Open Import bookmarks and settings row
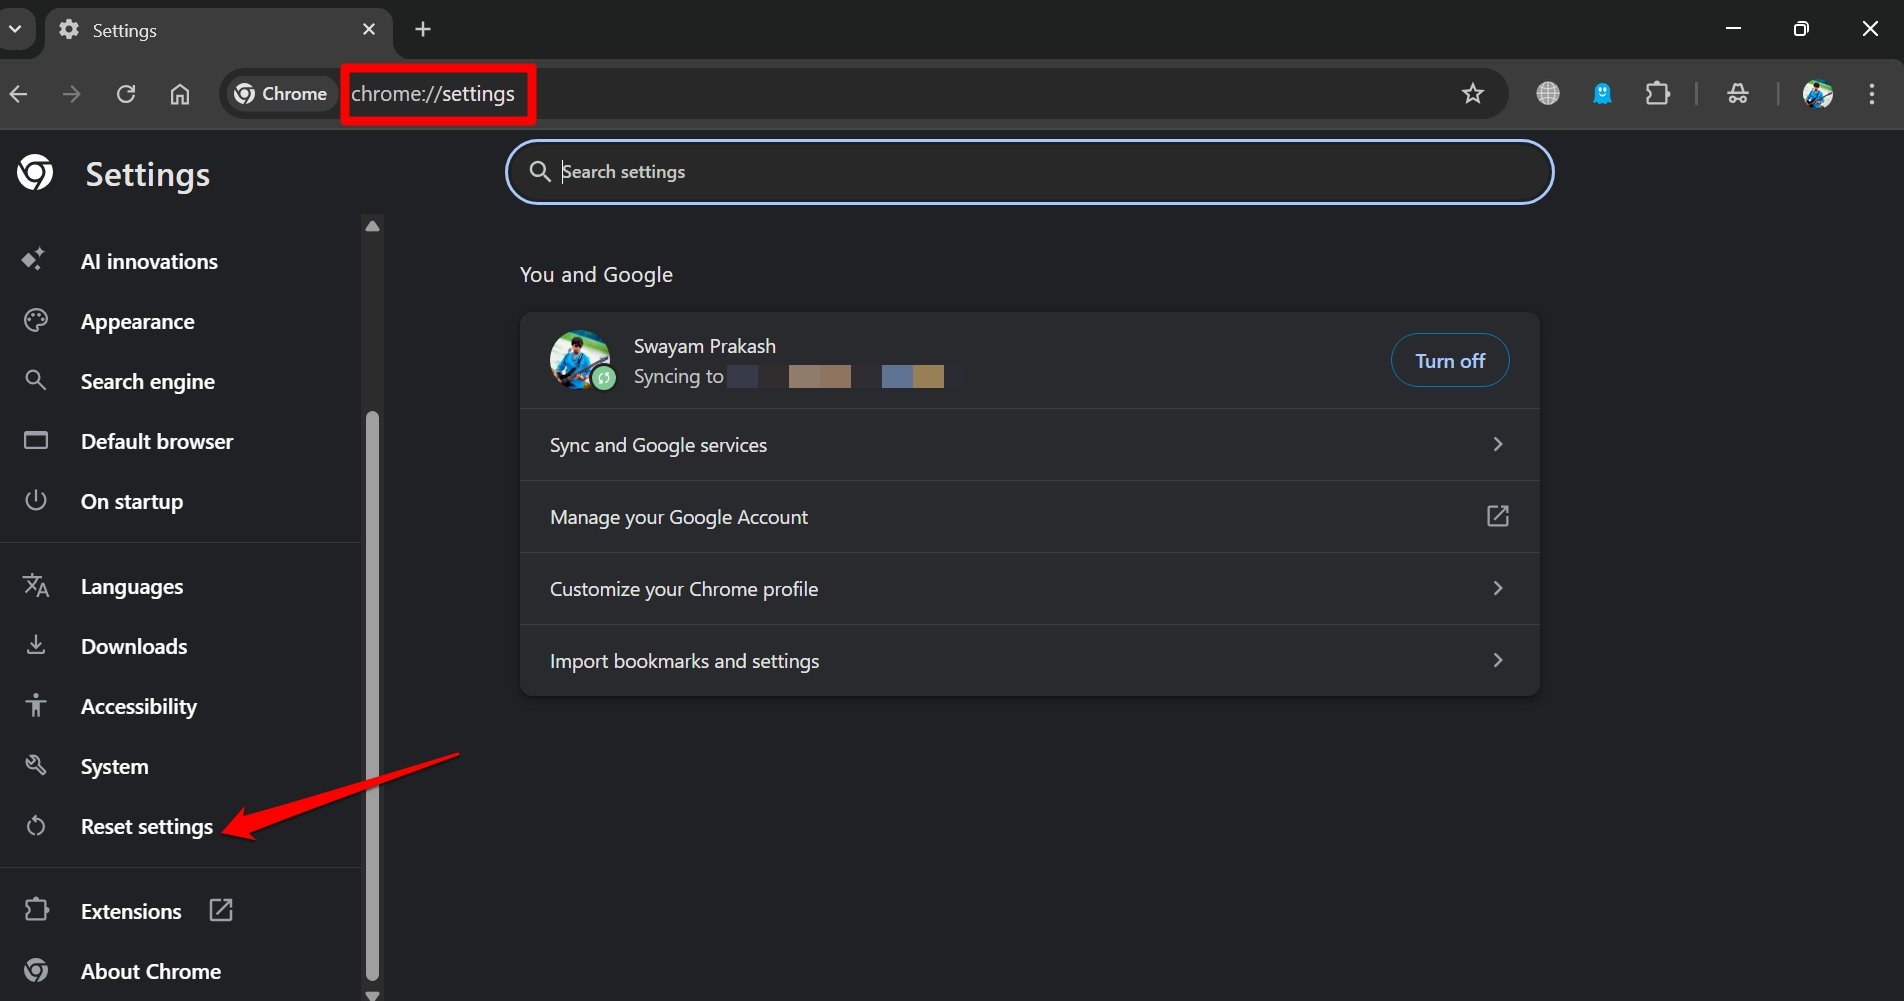1904x1001 pixels. pyautogui.click(x=1030, y=661)
